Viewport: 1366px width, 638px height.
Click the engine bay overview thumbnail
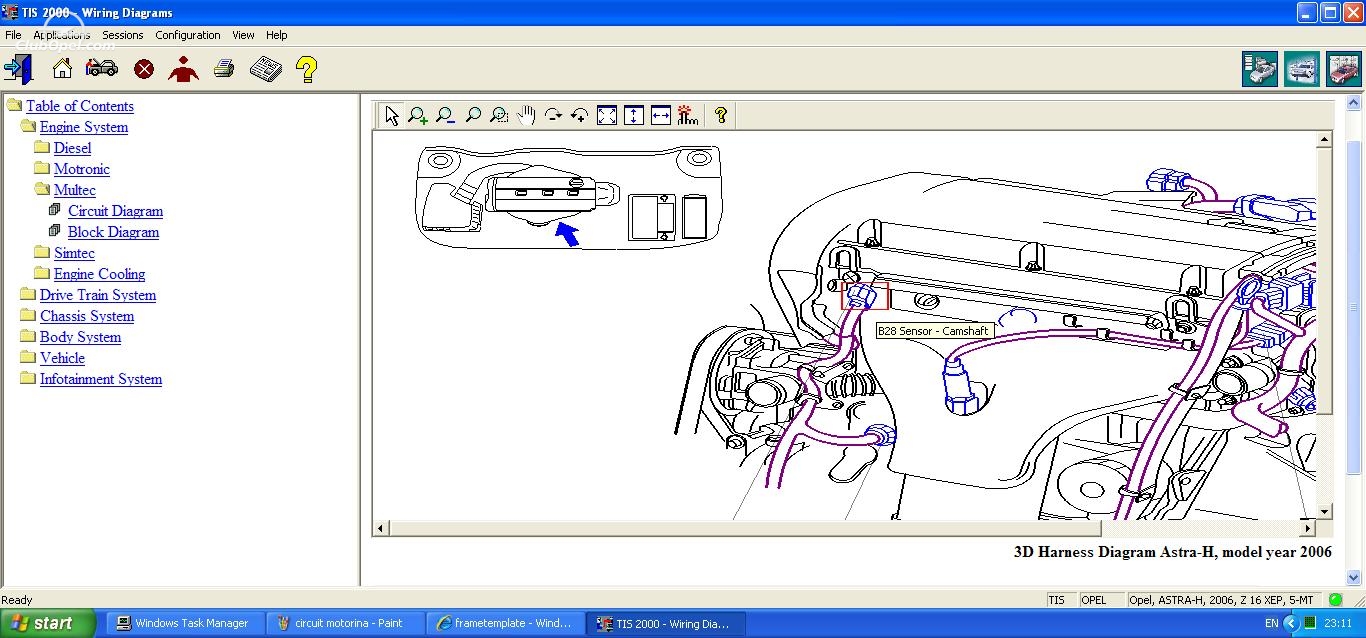coord(568,196)
